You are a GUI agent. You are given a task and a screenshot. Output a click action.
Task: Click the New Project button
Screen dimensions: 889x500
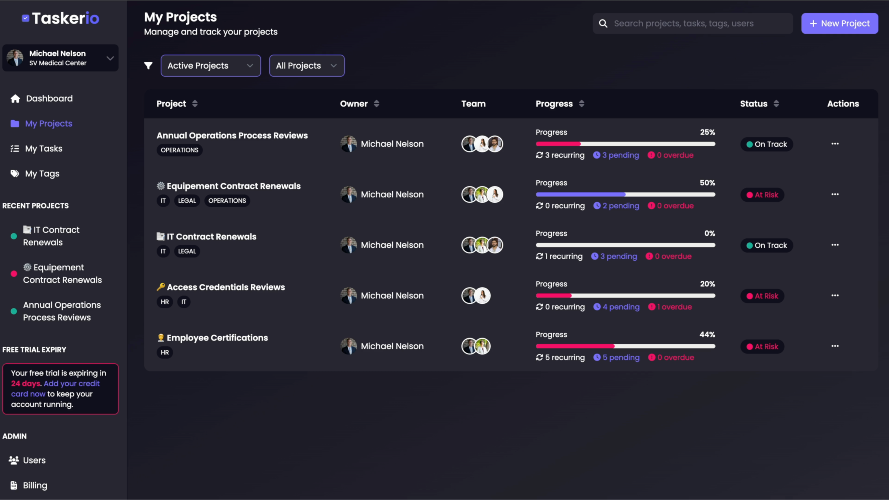pyautogui.click(x=839, y=23)
